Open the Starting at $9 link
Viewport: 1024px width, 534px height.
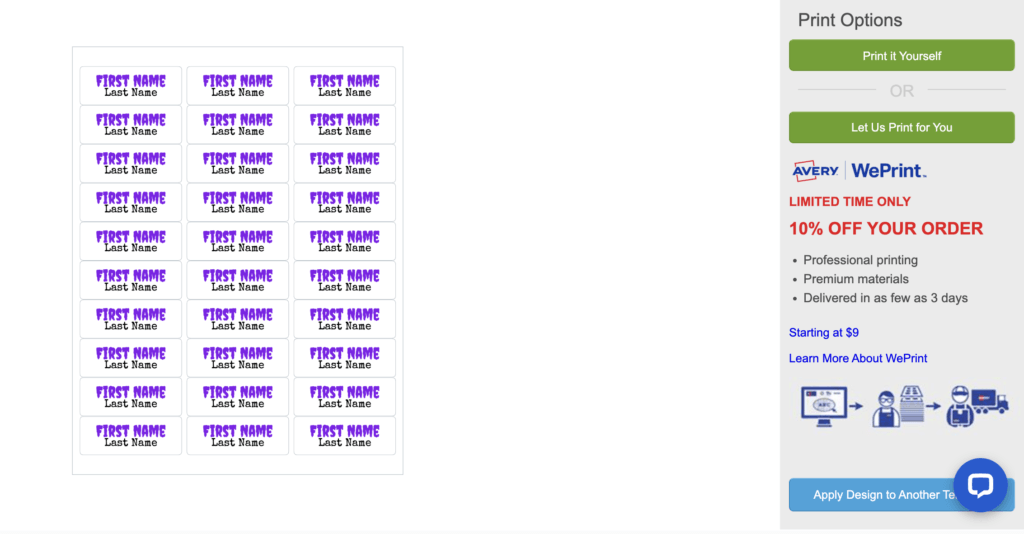tap(823, 332)
